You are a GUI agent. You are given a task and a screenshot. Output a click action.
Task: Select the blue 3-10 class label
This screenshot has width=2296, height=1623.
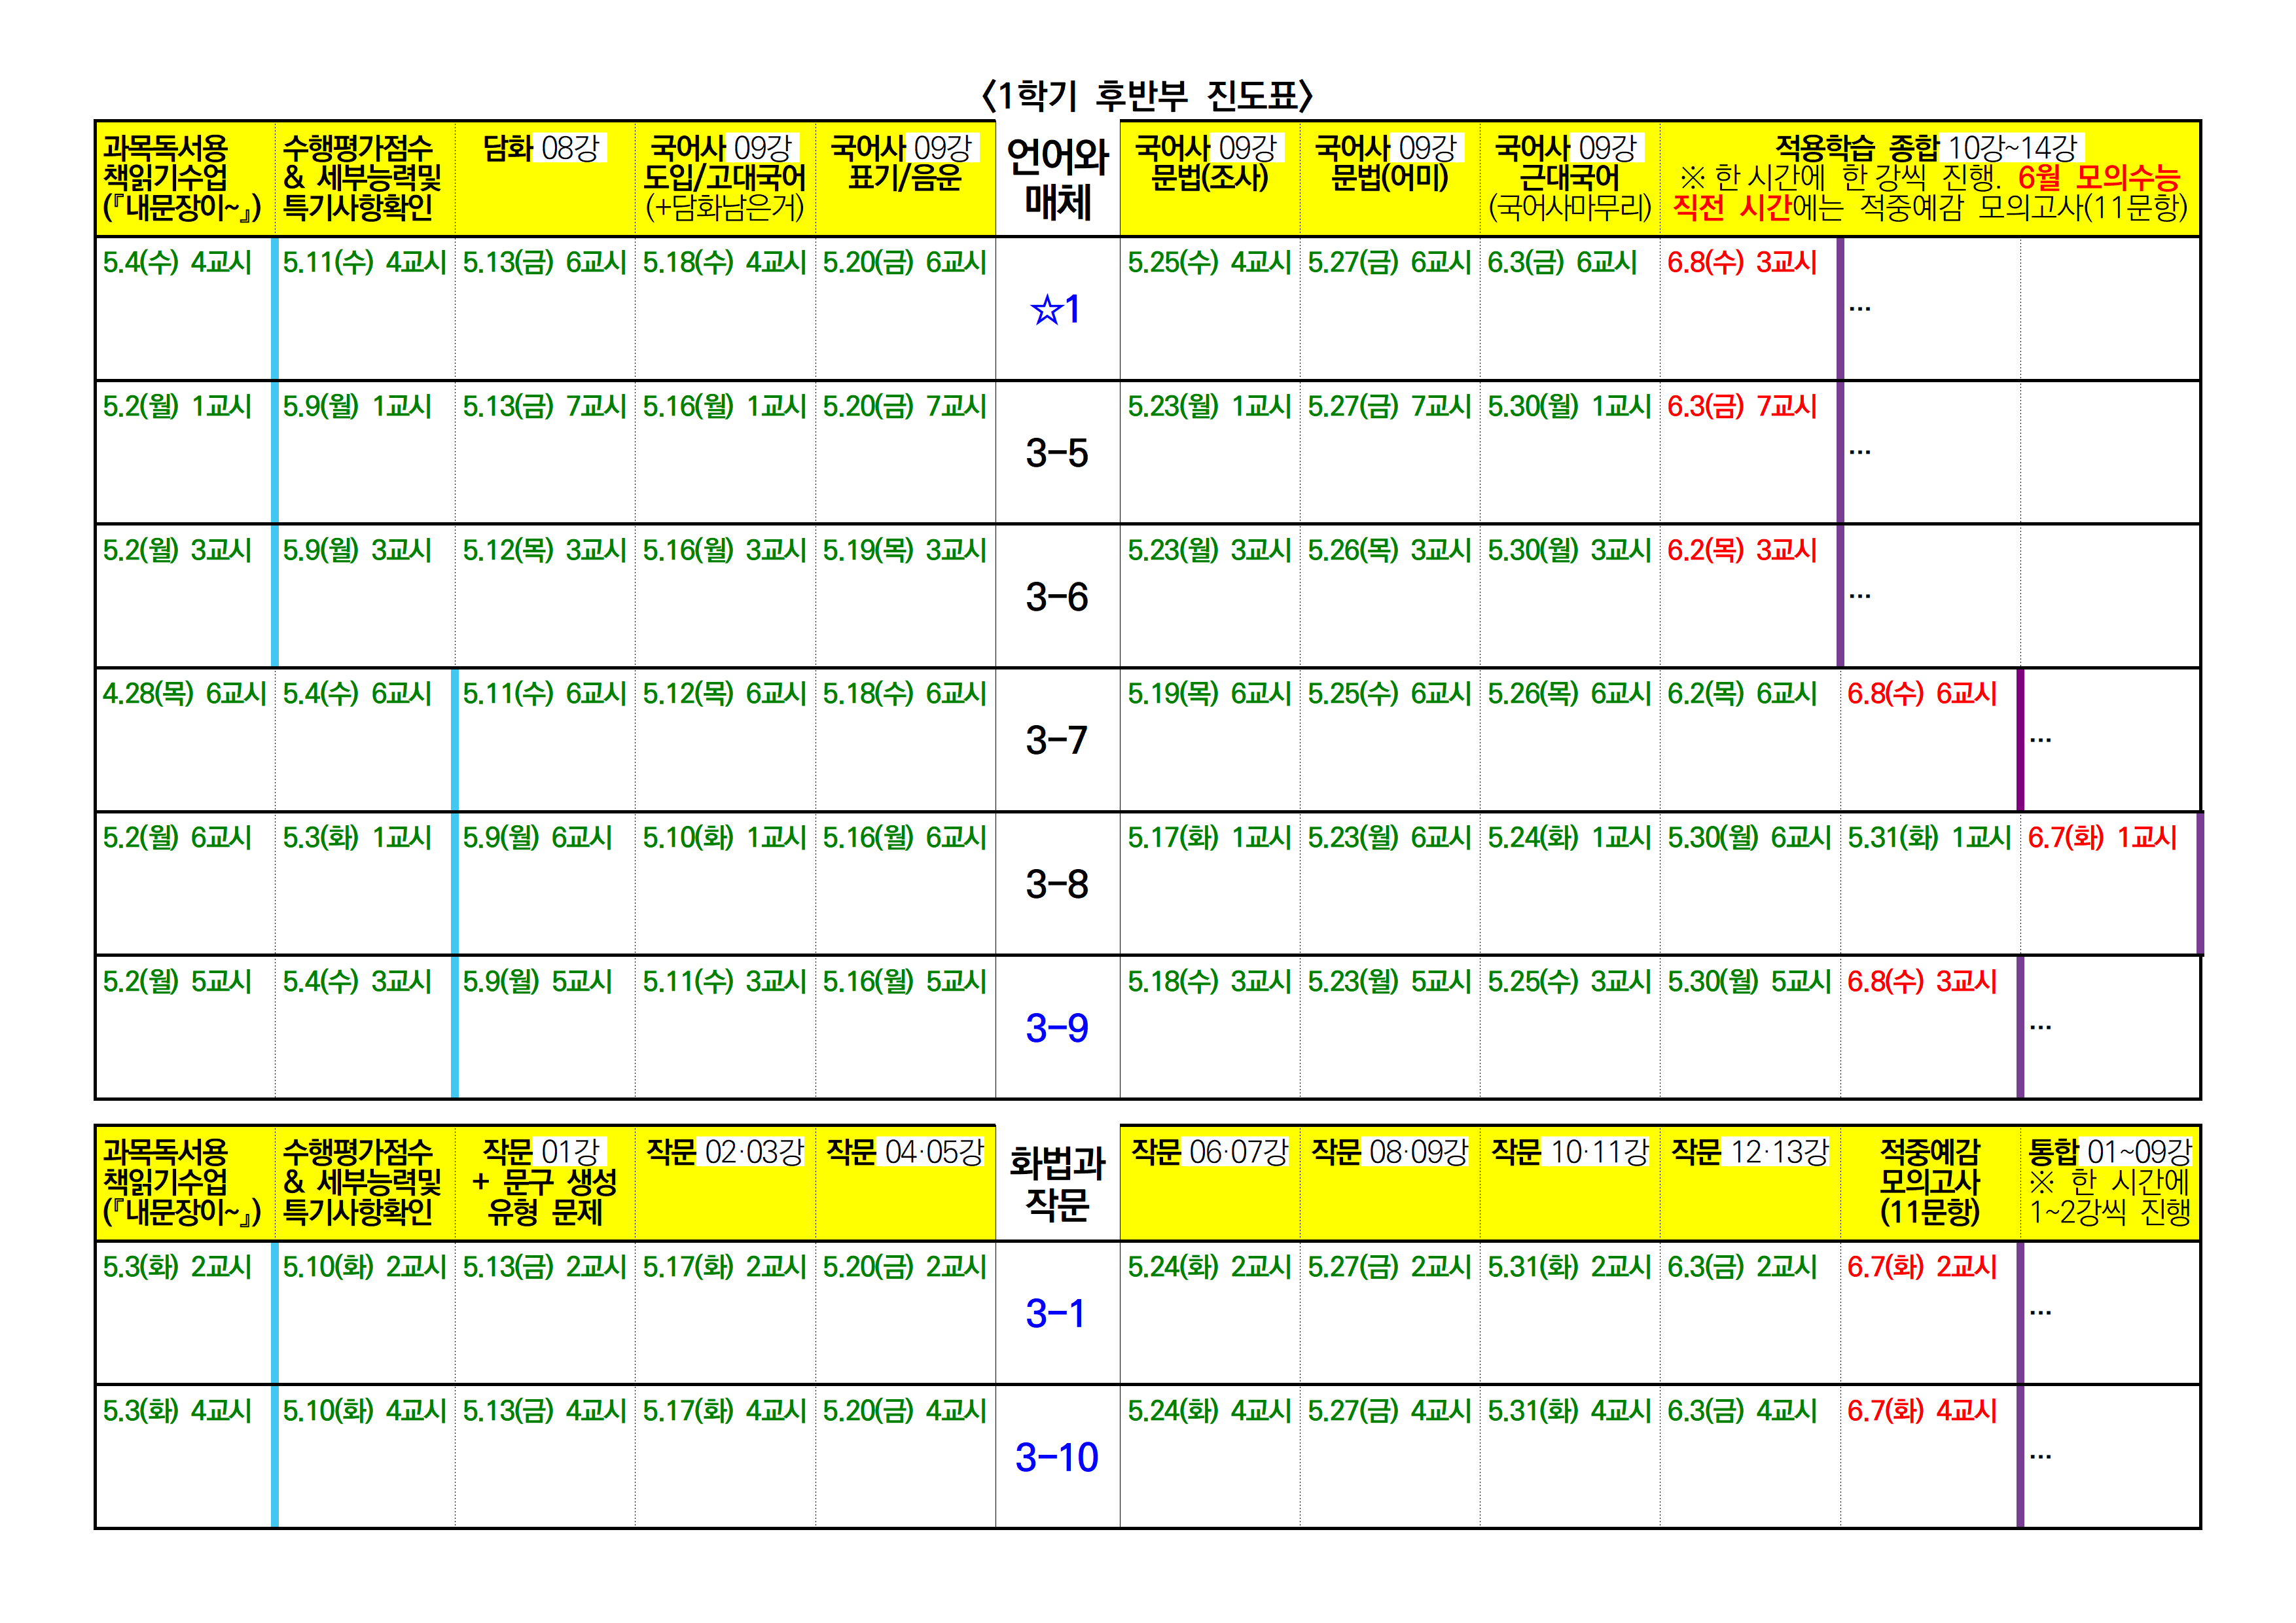tap(1057, 1457)
